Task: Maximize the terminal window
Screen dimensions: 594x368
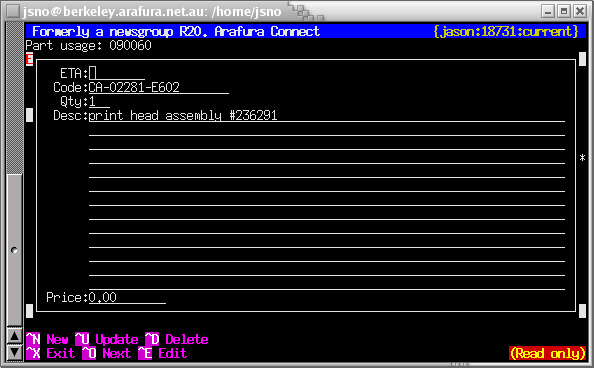Action: click(564, 11)
